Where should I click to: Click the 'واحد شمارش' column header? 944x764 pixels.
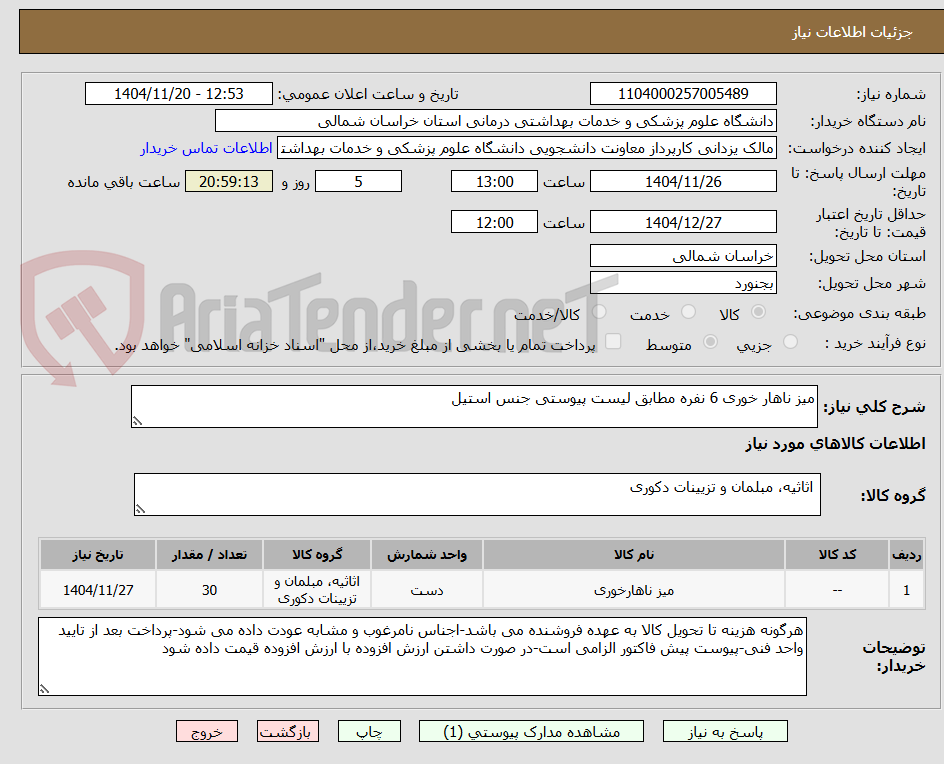427,554
